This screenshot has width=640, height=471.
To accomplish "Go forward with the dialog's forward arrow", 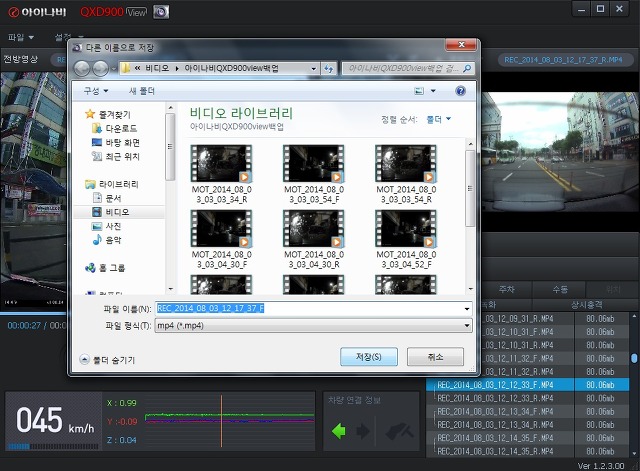I will (100, 69).
